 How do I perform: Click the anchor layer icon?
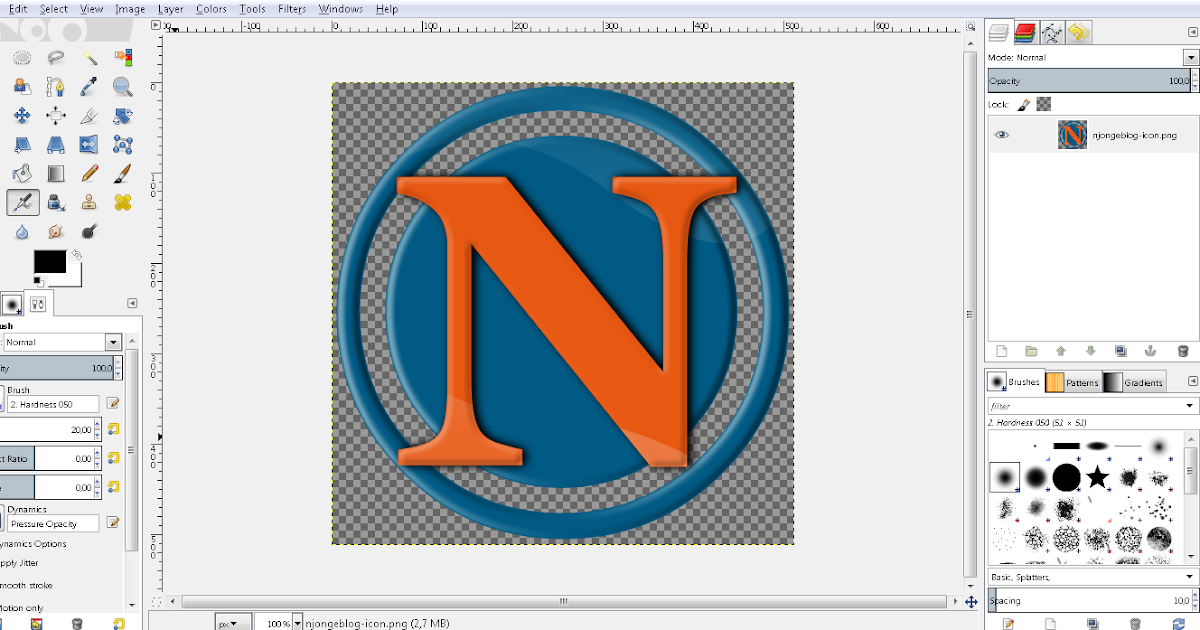click(x=1149, y=351)
